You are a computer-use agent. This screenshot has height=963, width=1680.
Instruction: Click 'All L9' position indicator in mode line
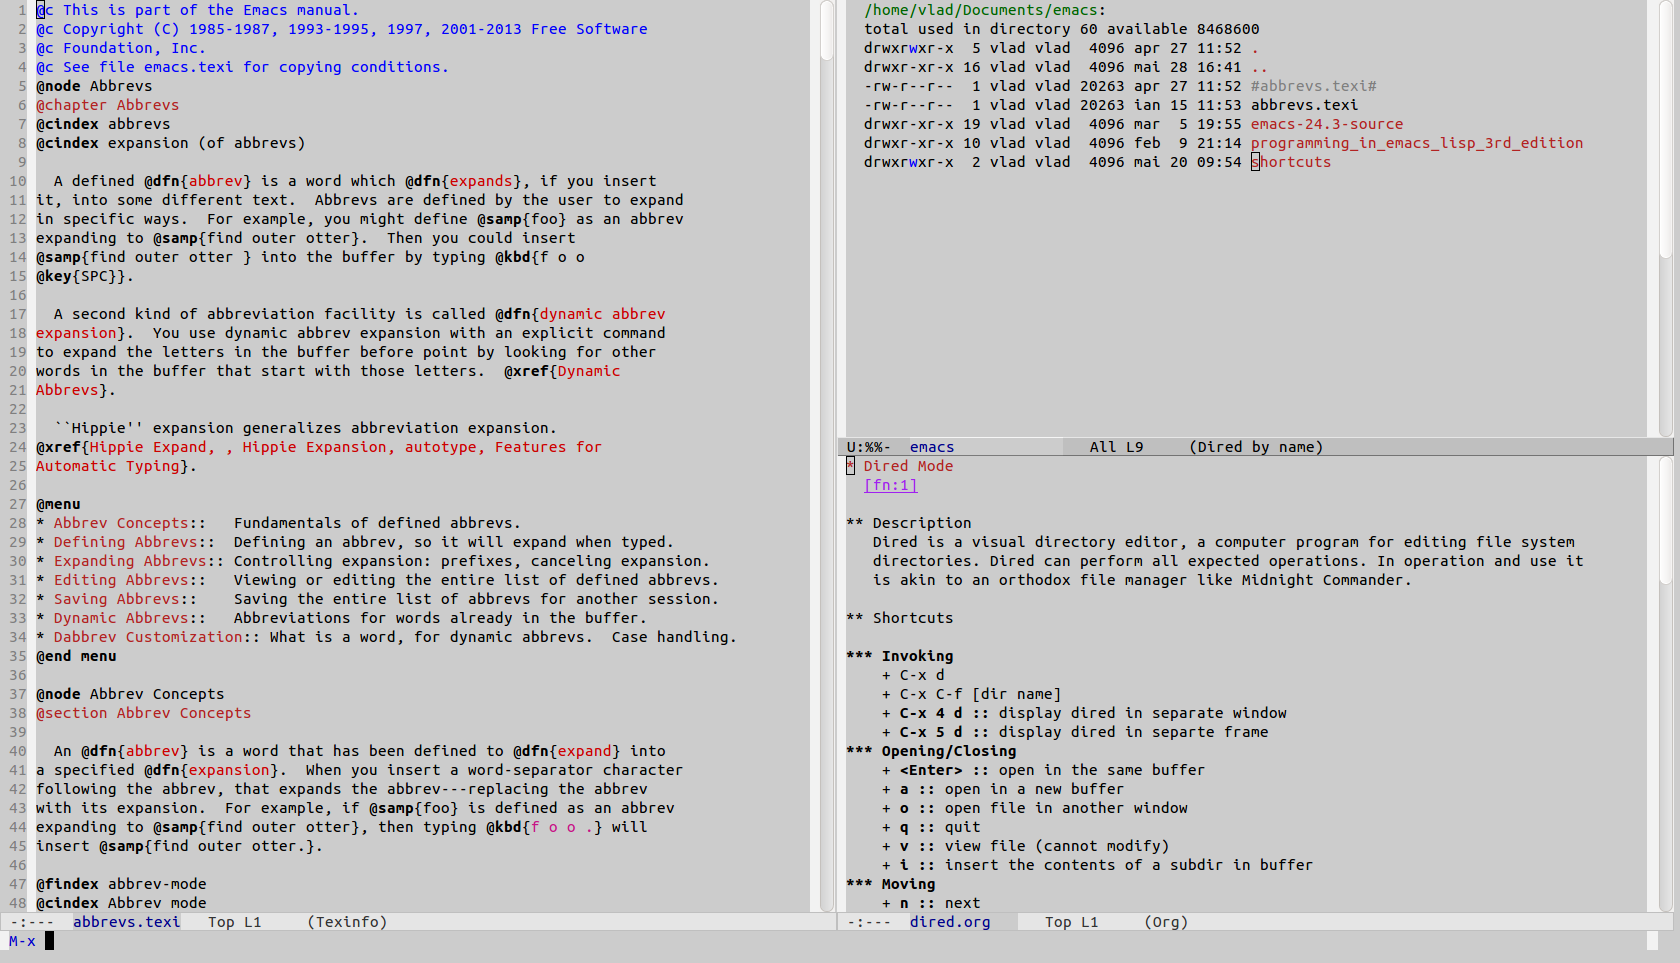[x=1116, y=447]
